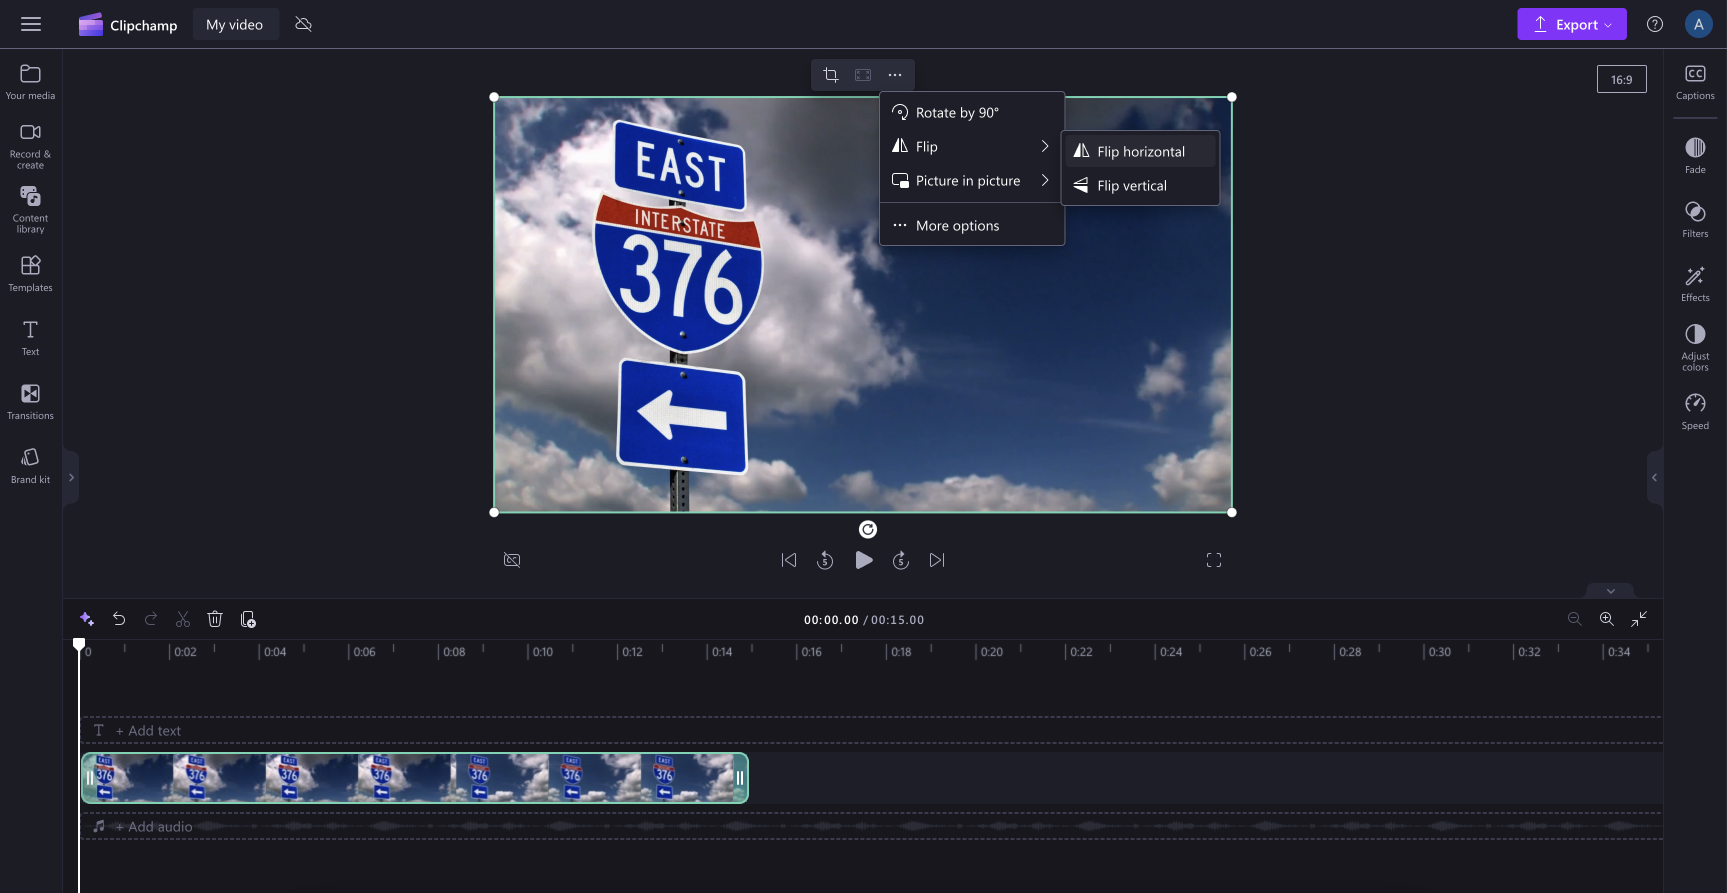The height and width of the screenshot is (893, 1727).
Task: Select the crop tool icon
Action: (830, 75)
